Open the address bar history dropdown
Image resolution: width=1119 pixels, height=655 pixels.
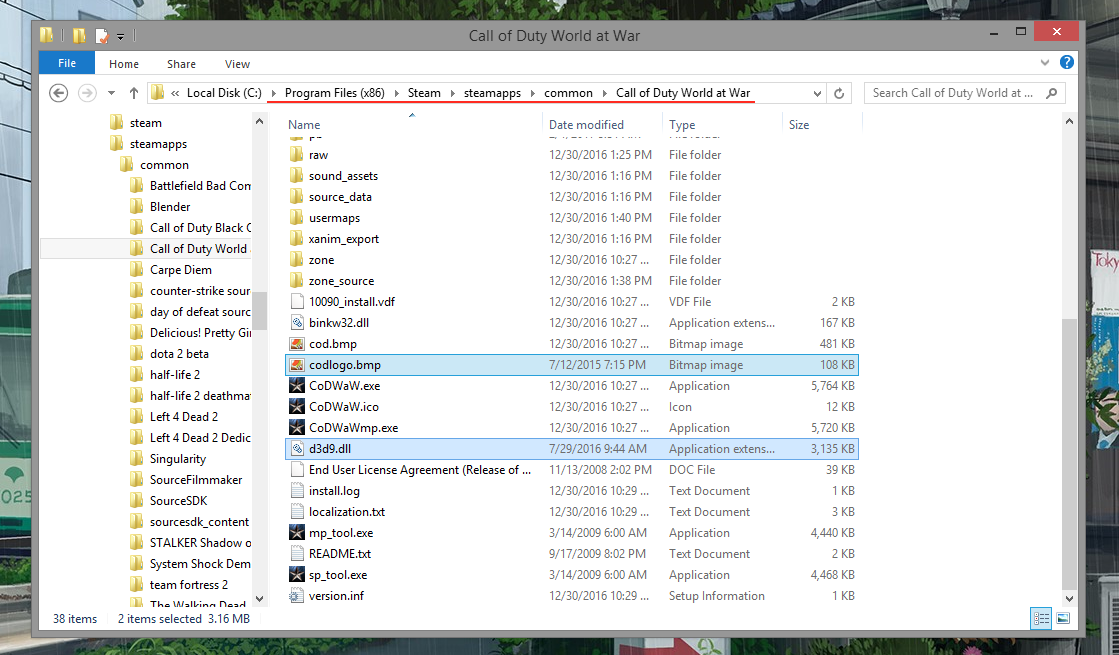(817, 93)
